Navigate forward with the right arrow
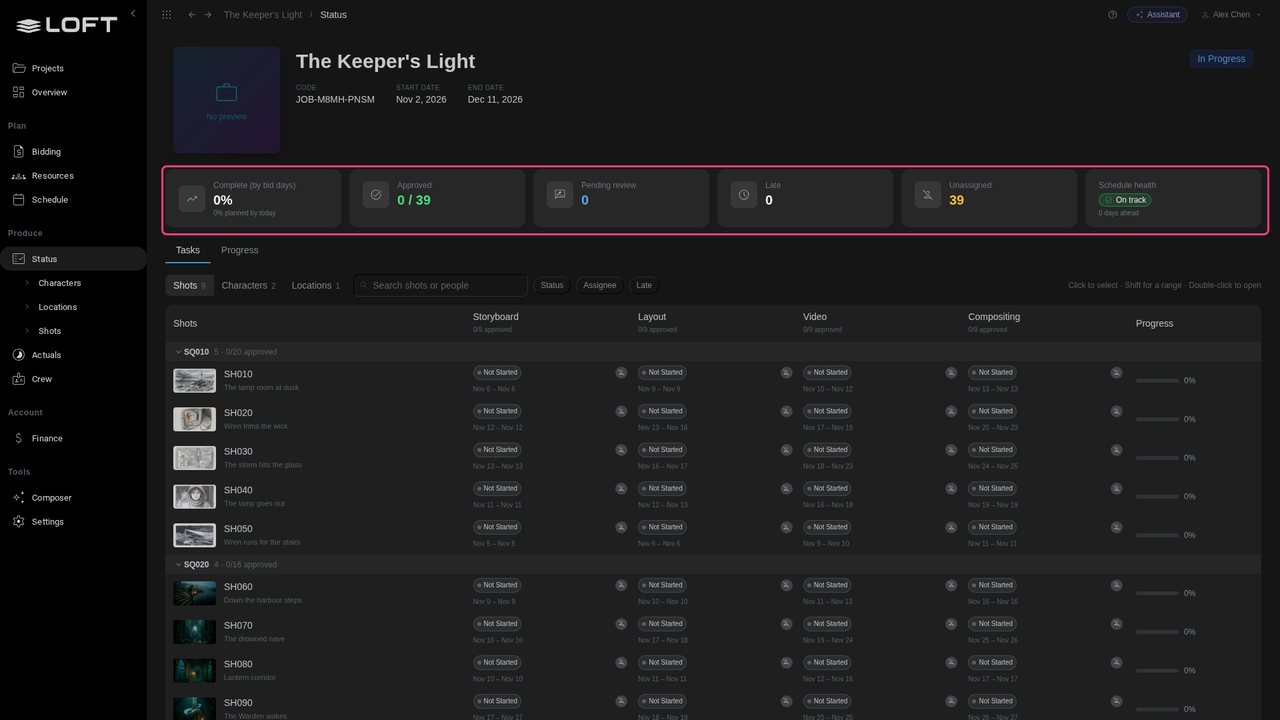Viewport: 1280px width, 720px height. pyautogui.click(x=207, y=15)
